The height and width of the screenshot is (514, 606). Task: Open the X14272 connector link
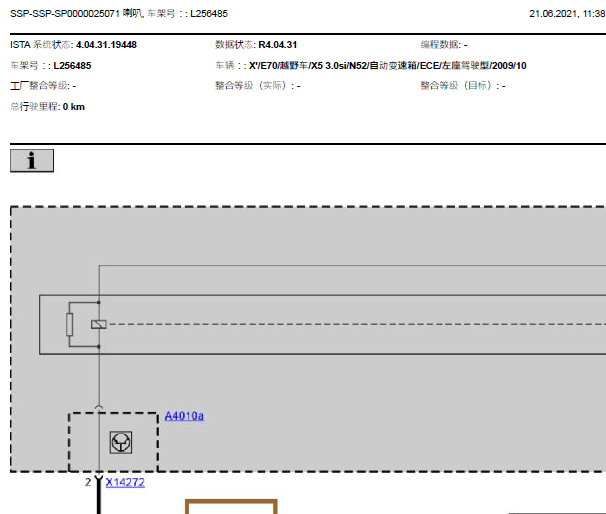click(x=125, y=482)
